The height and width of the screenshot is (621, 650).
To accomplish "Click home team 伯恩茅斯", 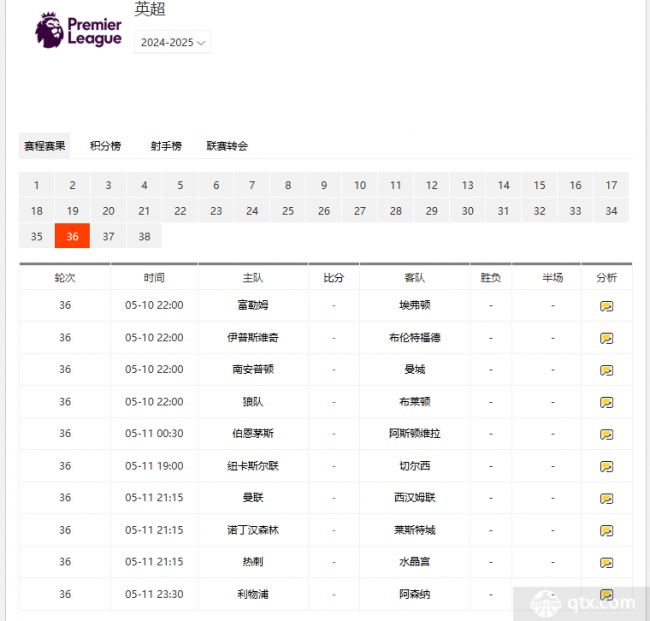I will 253,434.
